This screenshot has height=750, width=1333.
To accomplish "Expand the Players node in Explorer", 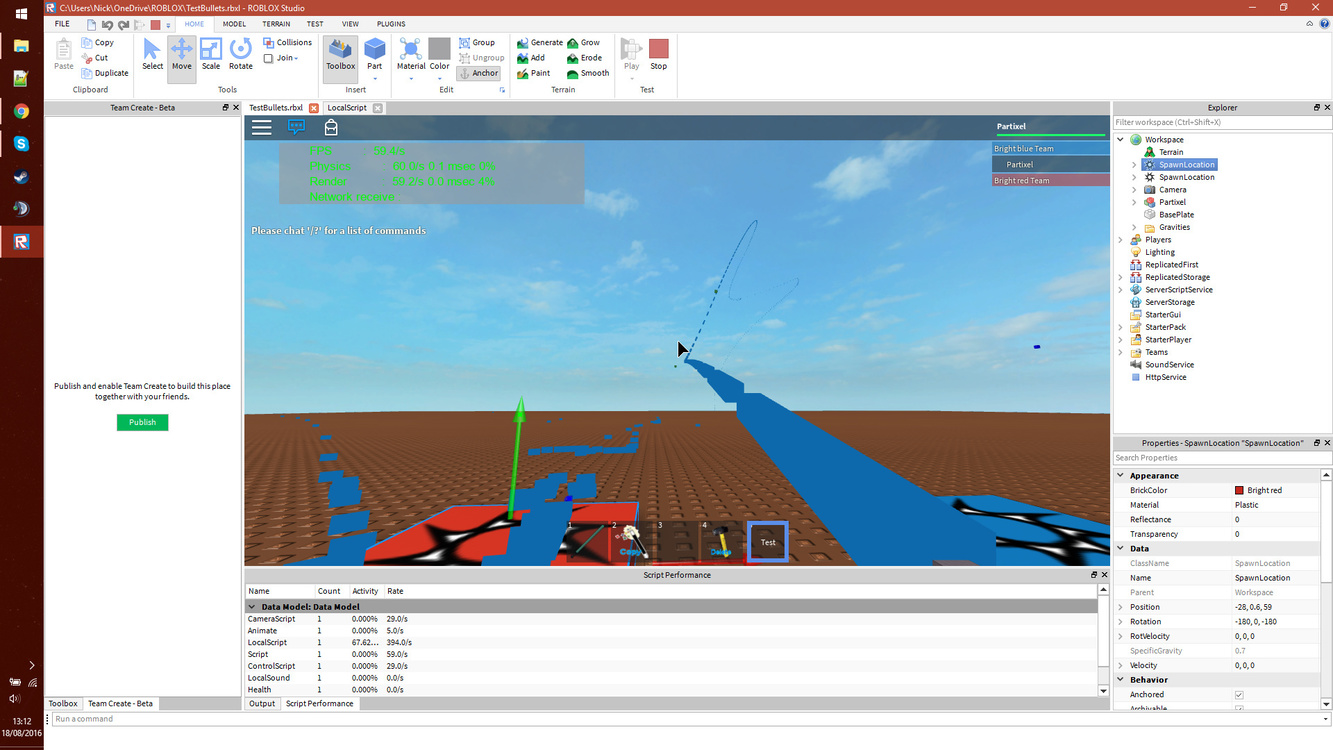I will click(x=1121, y=240).
